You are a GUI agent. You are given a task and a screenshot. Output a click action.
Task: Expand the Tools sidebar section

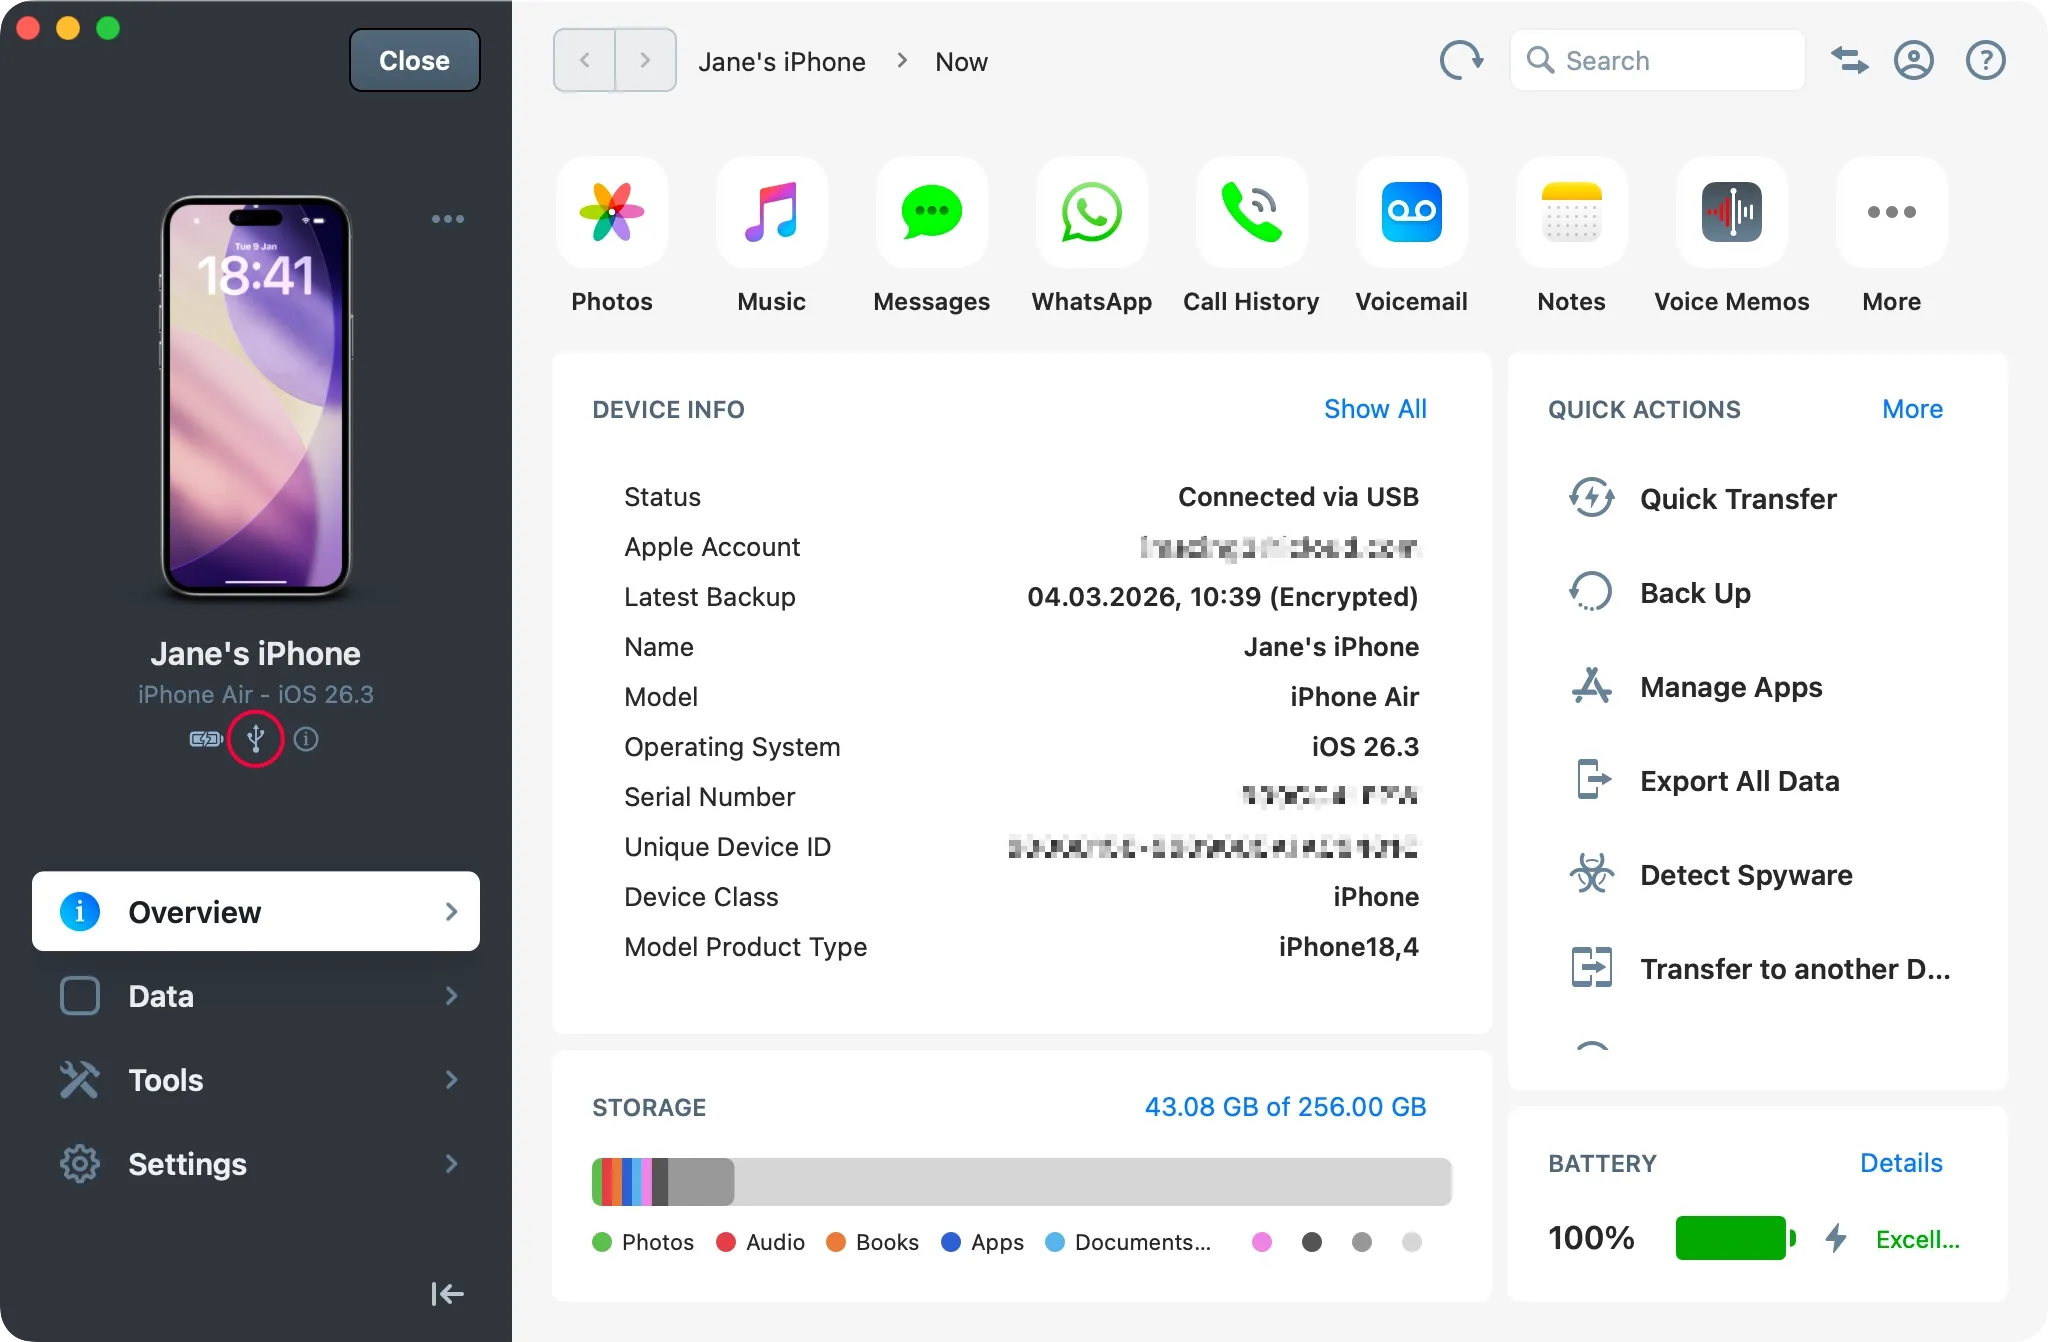coord(255,1080)
